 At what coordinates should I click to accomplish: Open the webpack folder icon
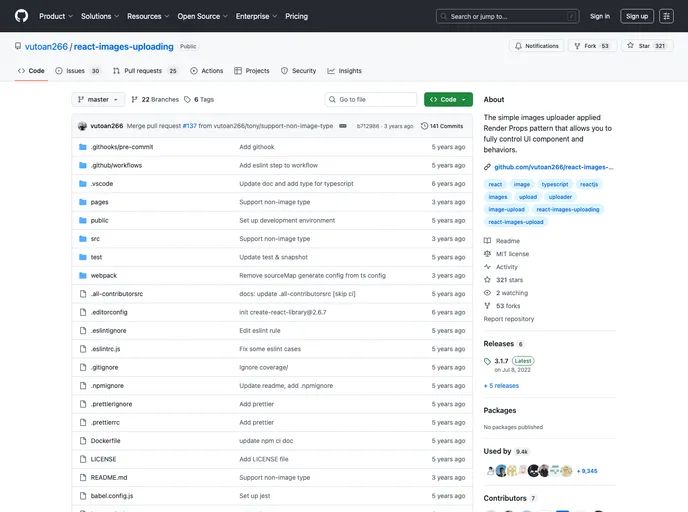point(82,276)
